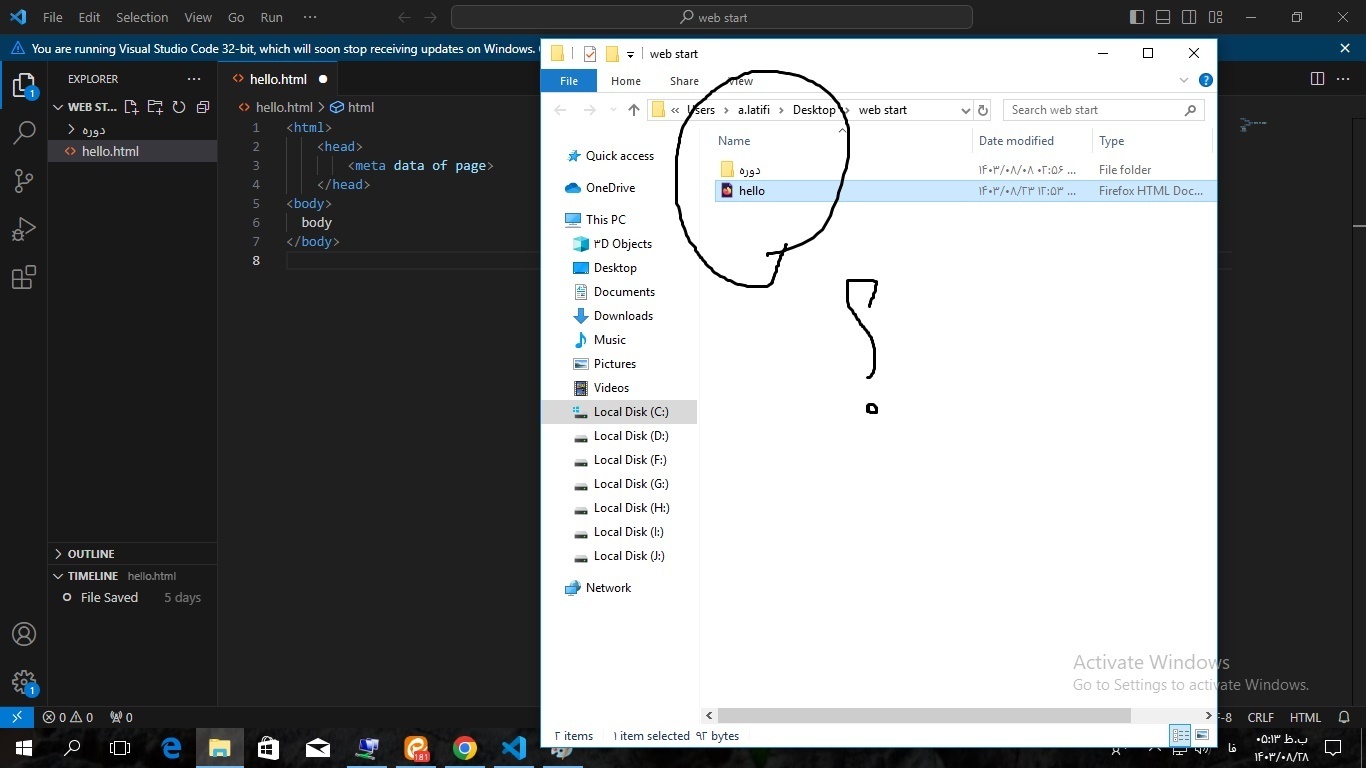This screenshot has height=768, width=1366.
Task: Open the File tab in File Explorer
Action: coord(569,81)
